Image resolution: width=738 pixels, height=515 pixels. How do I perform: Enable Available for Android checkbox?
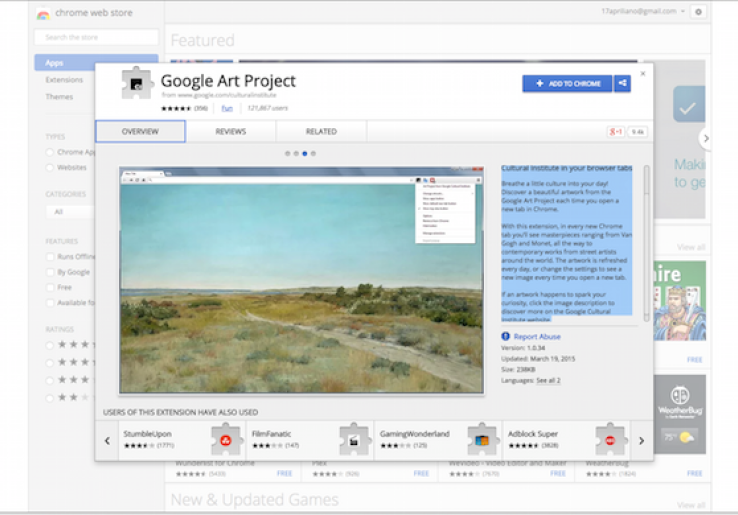[50, 303]
